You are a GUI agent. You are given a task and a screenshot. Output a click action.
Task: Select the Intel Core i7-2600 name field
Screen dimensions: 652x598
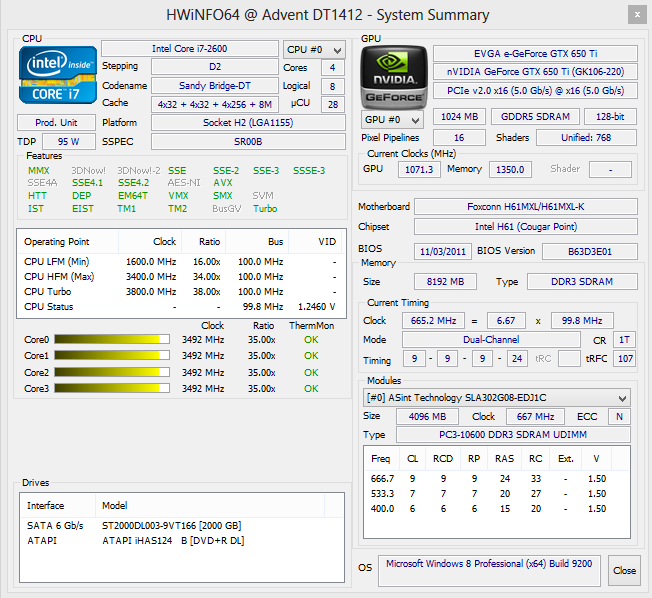pos(190,49)
